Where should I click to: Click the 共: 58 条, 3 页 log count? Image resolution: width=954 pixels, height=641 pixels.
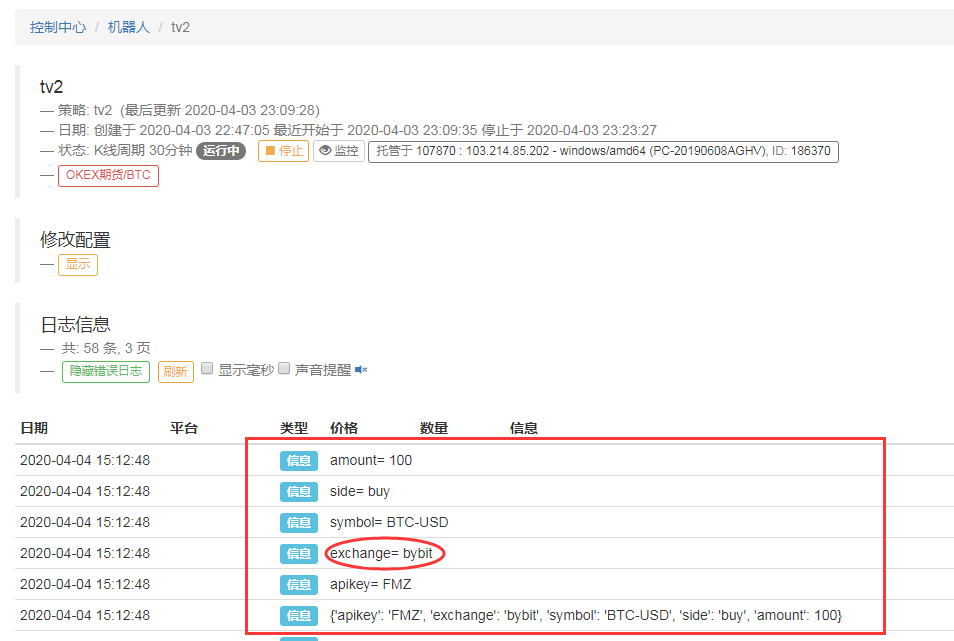(105, 348)
